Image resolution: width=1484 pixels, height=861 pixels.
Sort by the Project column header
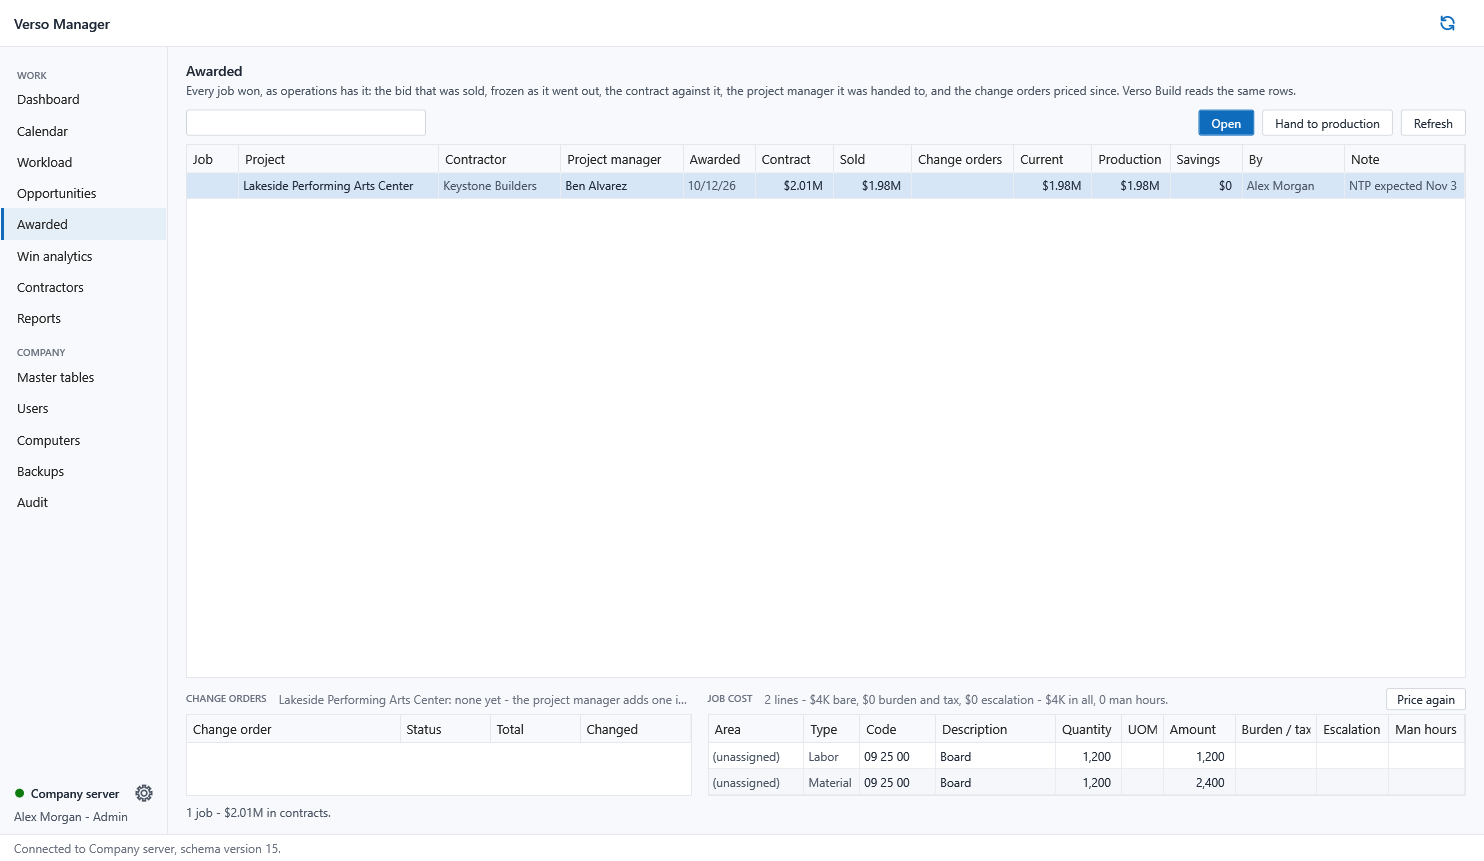point(338,159)
